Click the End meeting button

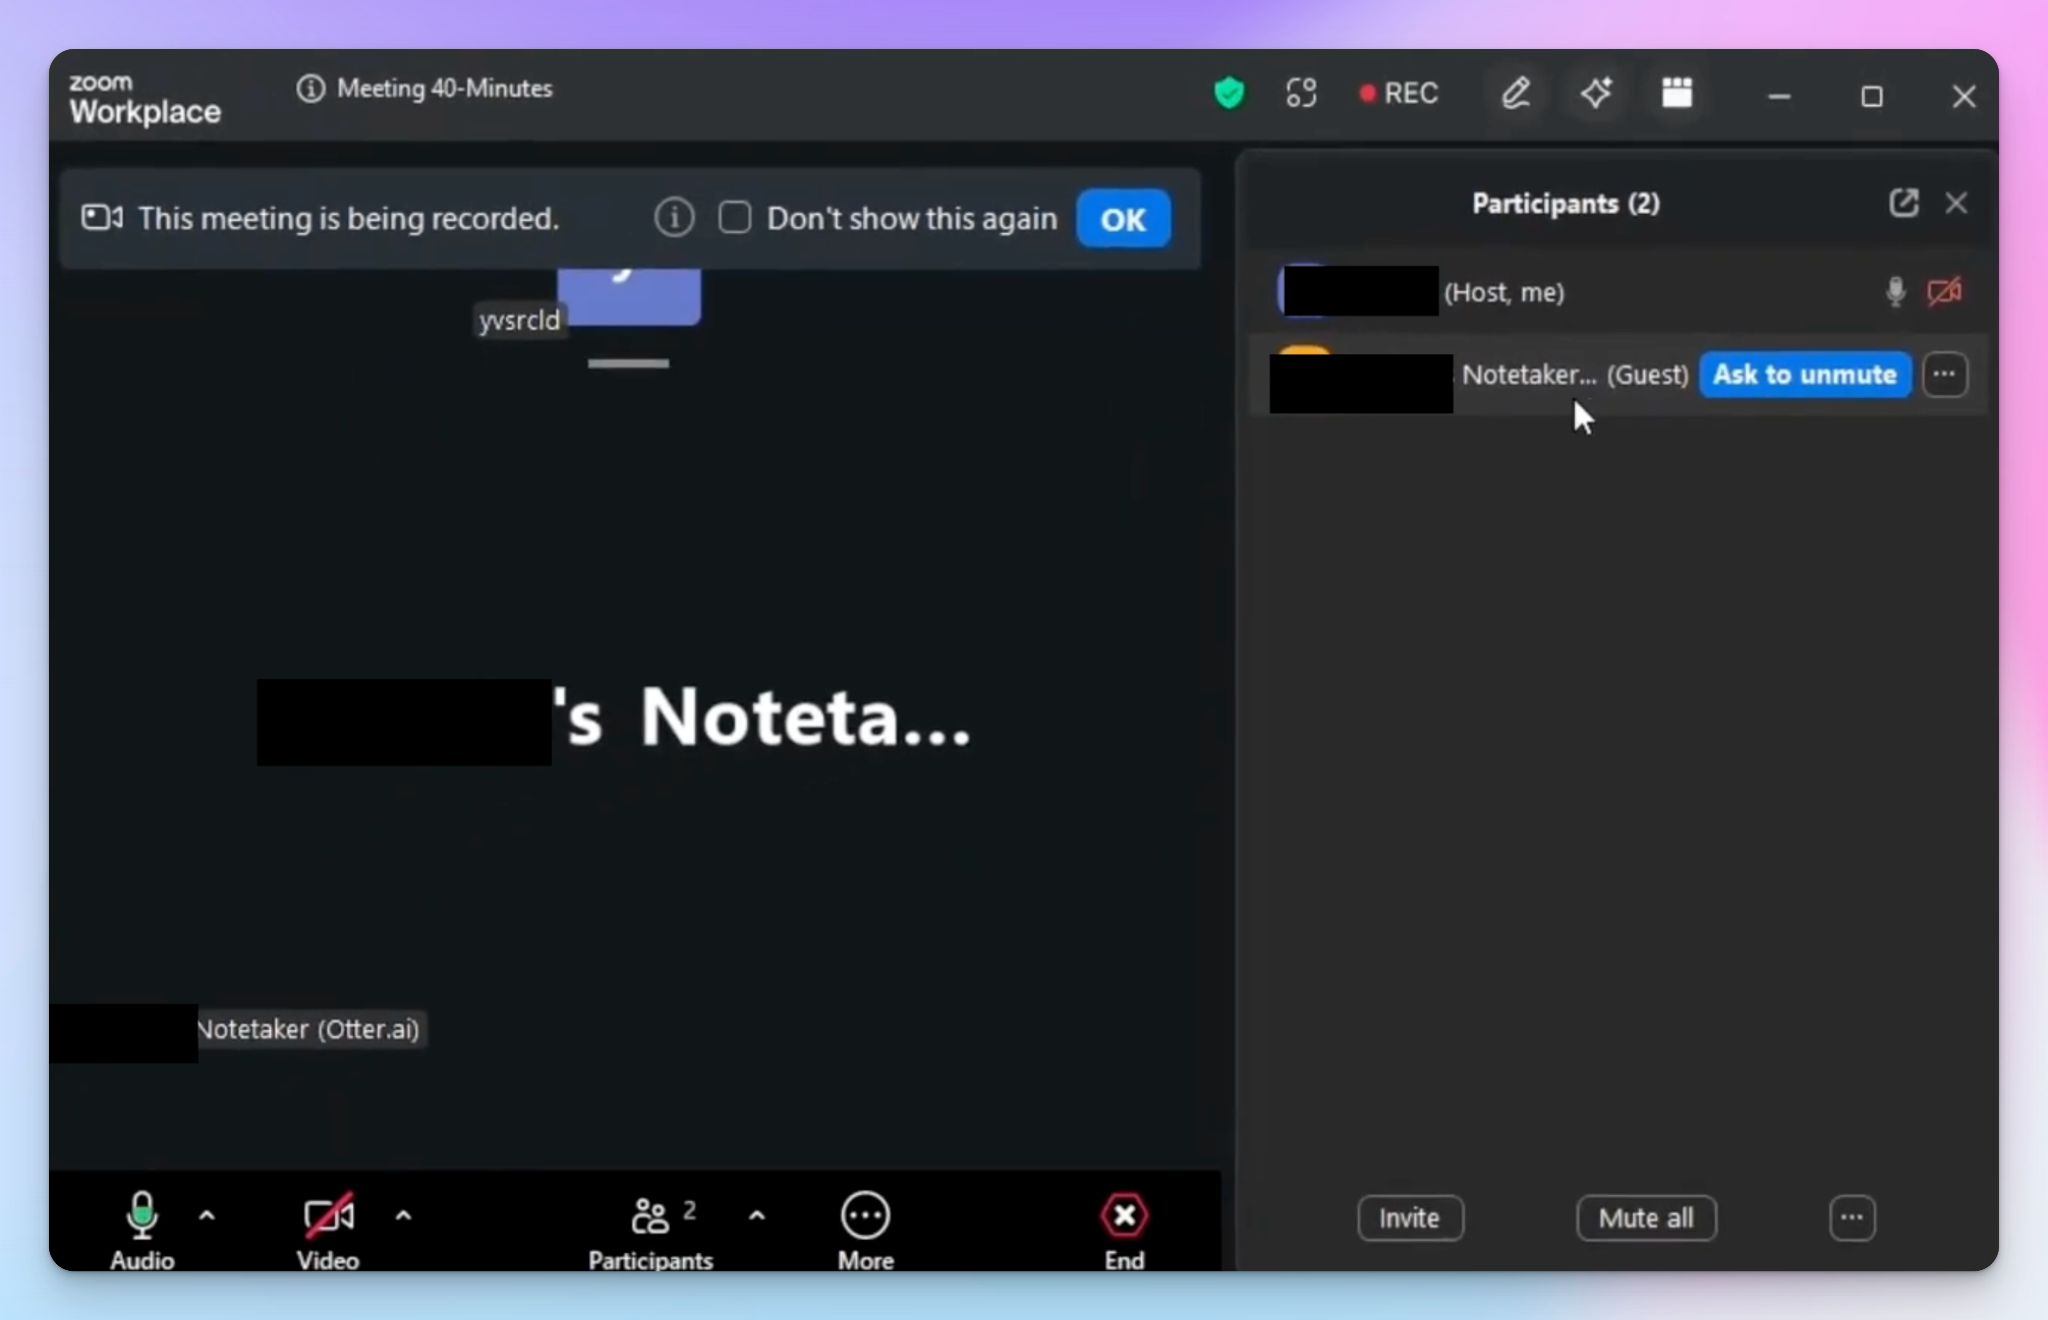coord(1124,1230)
